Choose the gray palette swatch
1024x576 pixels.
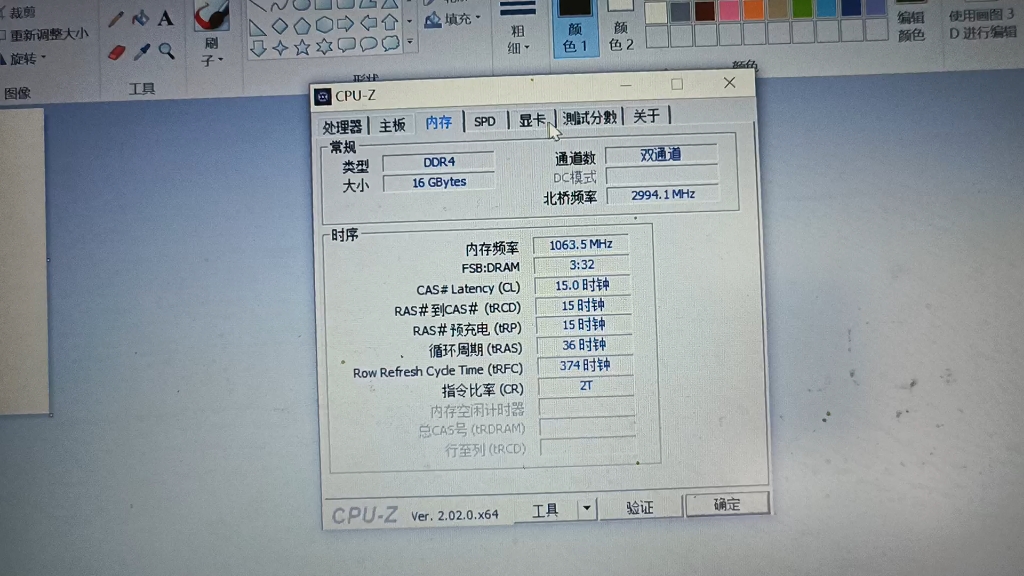coord(680,12)
